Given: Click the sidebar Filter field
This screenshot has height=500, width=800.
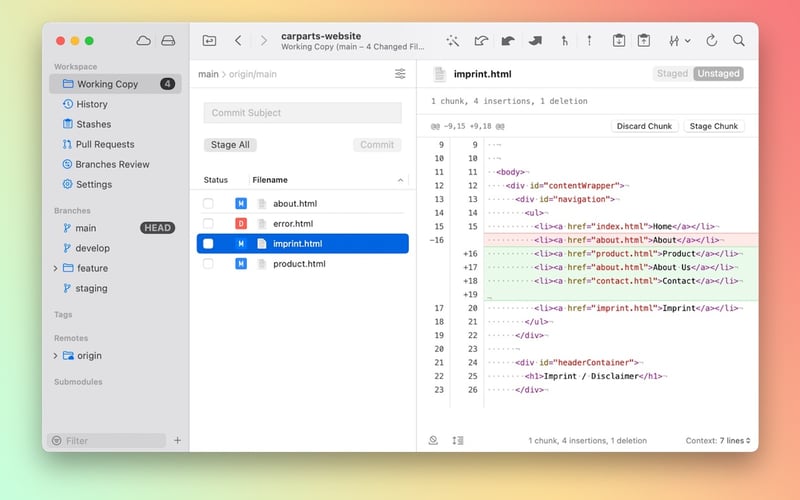Looking at the screenshot, I should tap(107, 441).
